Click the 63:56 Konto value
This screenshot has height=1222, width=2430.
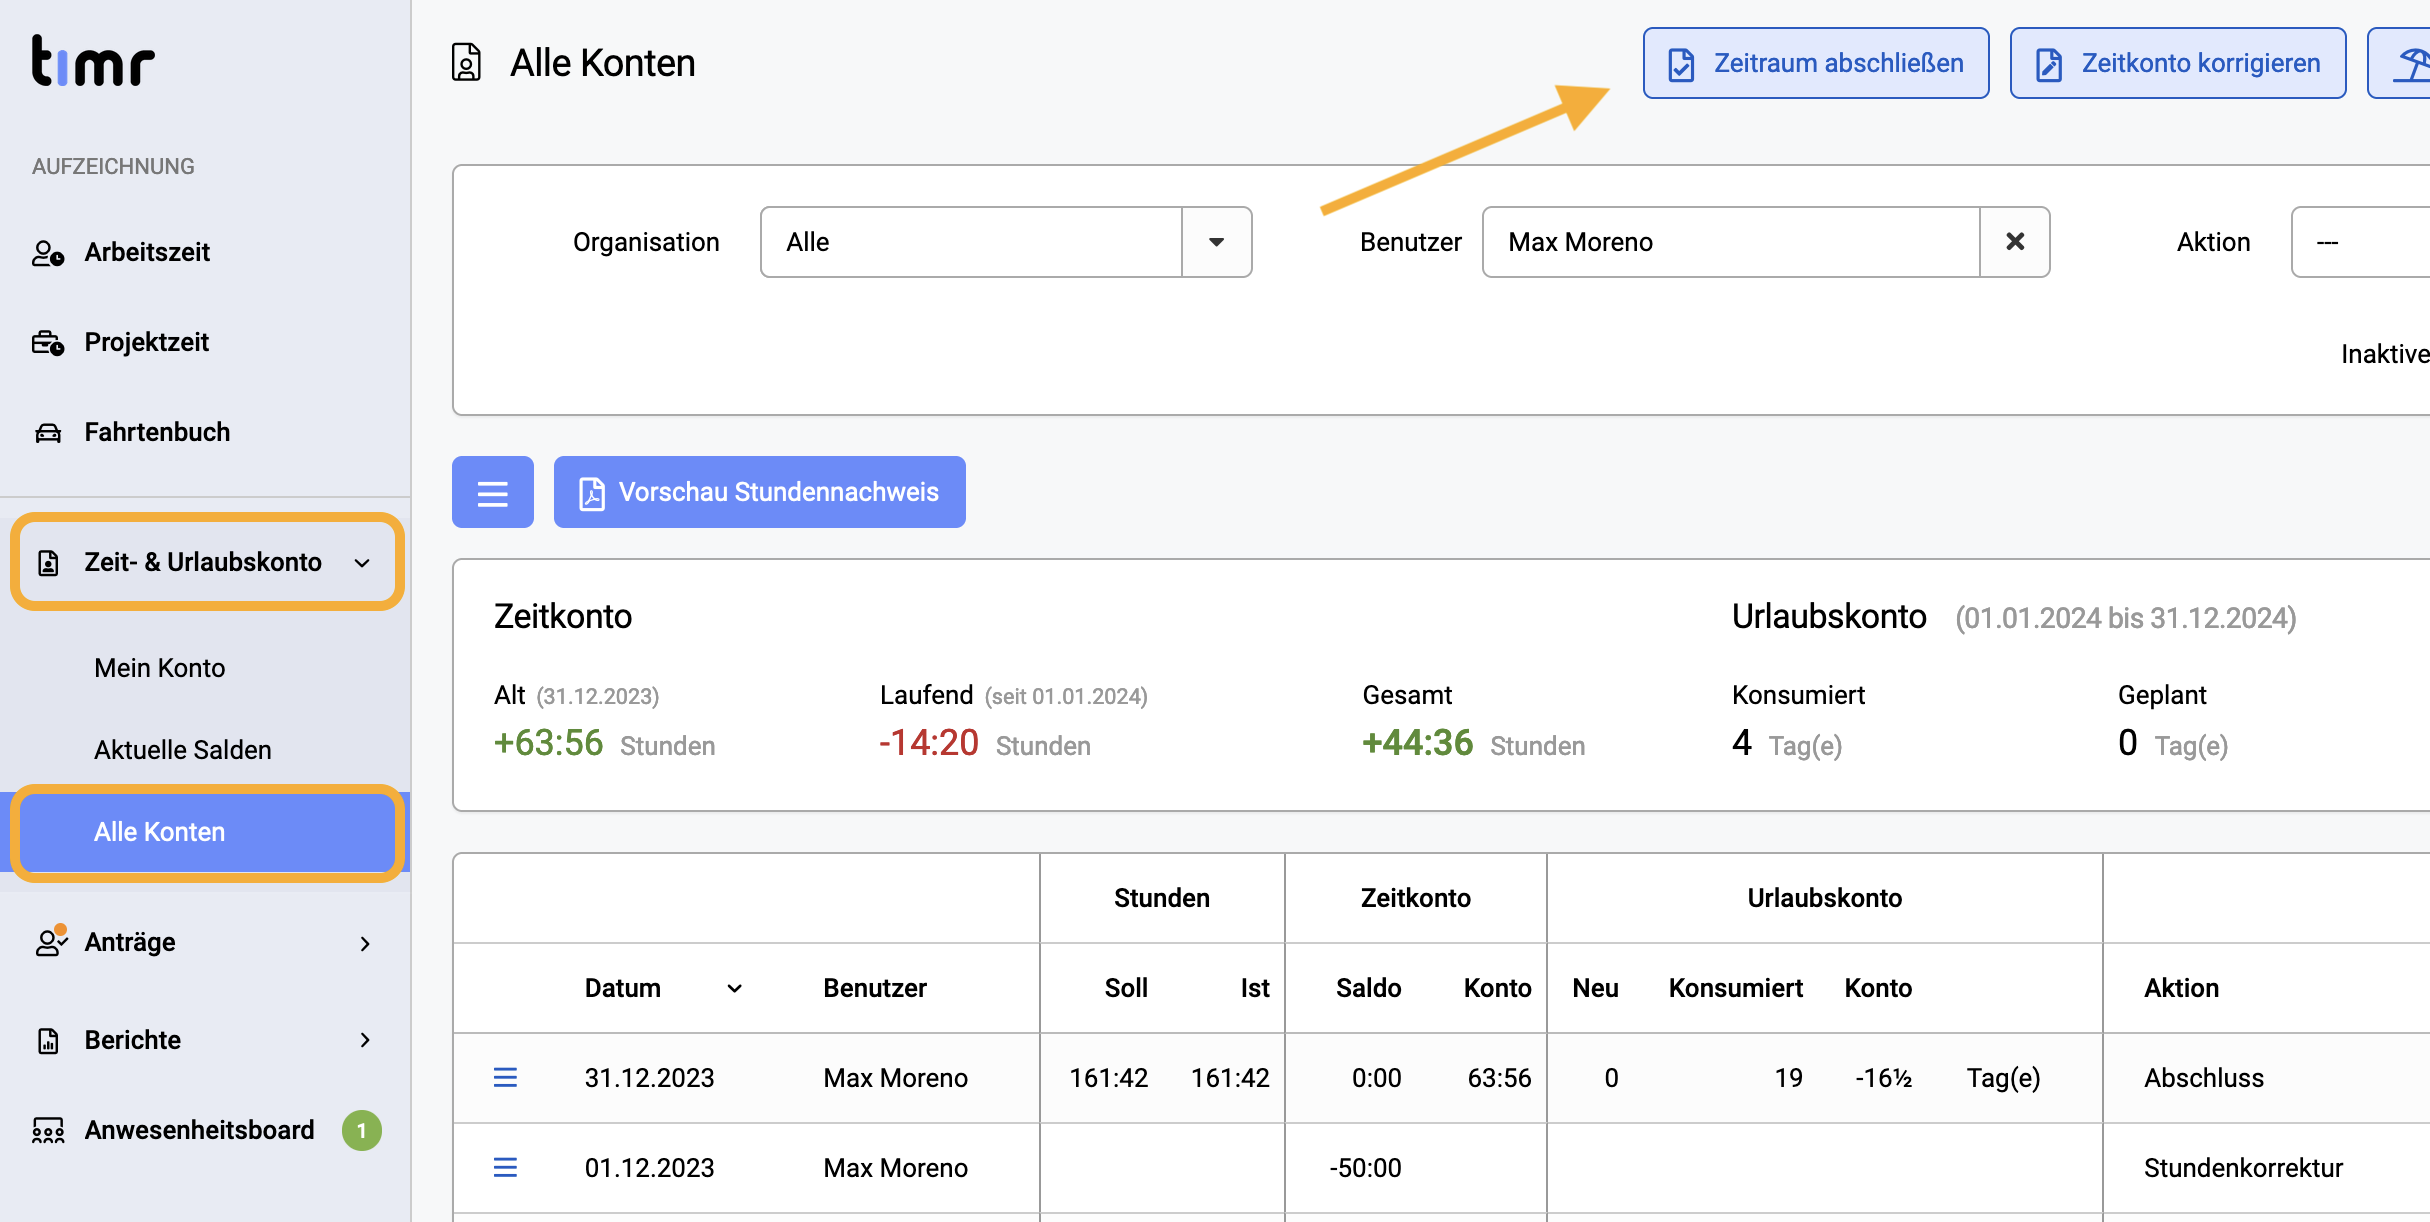point(1499,1078)
